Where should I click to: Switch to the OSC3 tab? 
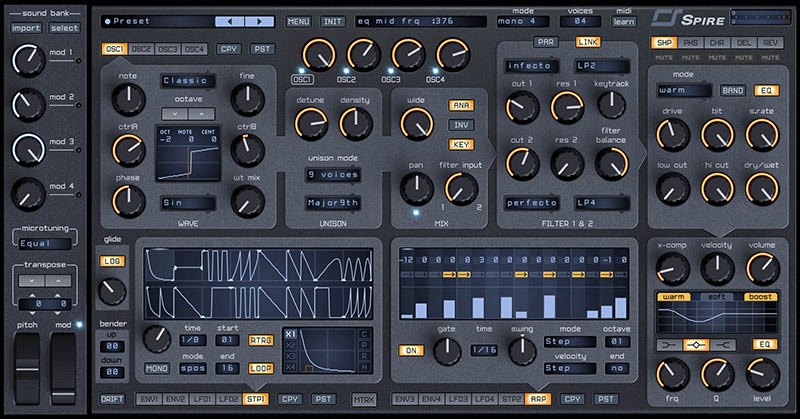pyautogui.click(x=168, y=49)
